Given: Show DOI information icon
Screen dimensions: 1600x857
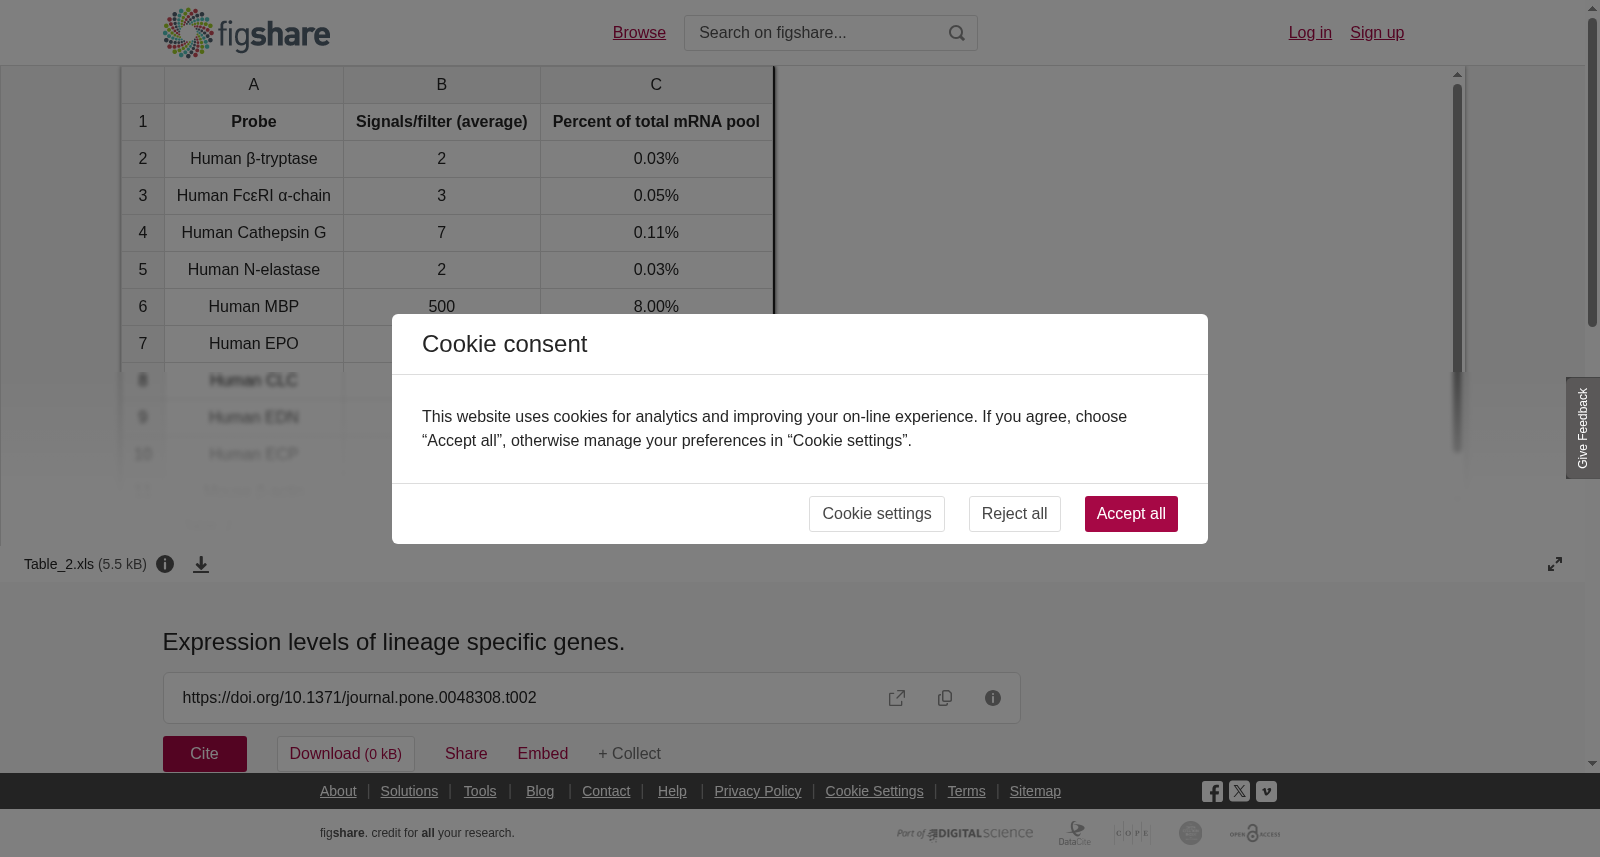Looking at the screenshot, I should click(993, 698).
